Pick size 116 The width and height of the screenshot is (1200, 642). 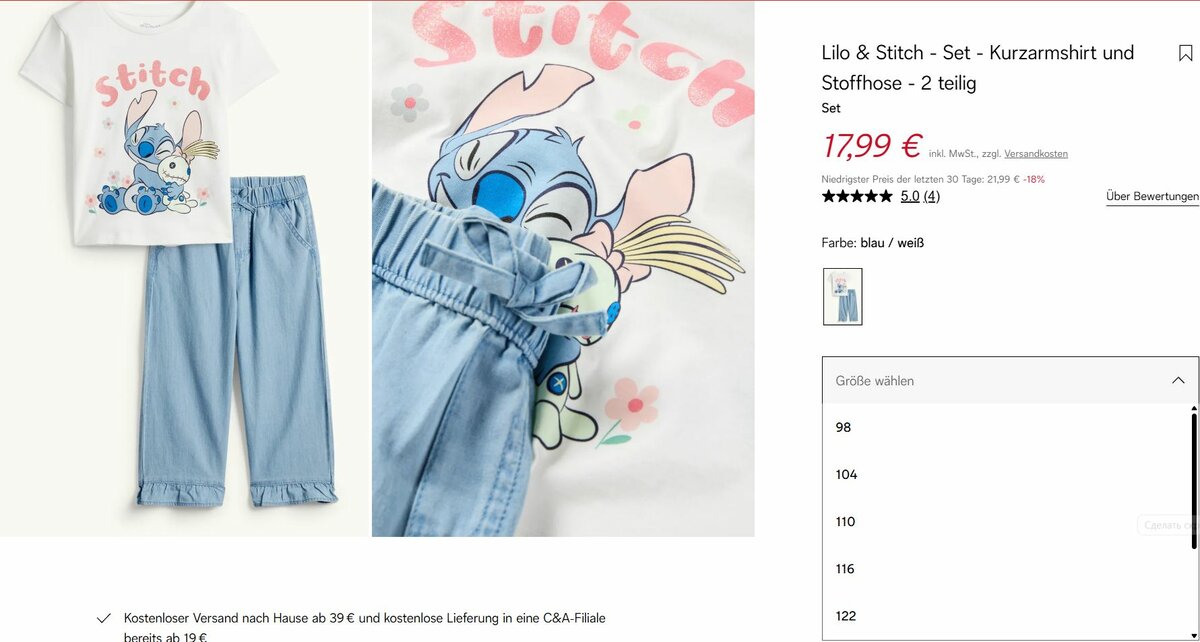pos(1006,569)
